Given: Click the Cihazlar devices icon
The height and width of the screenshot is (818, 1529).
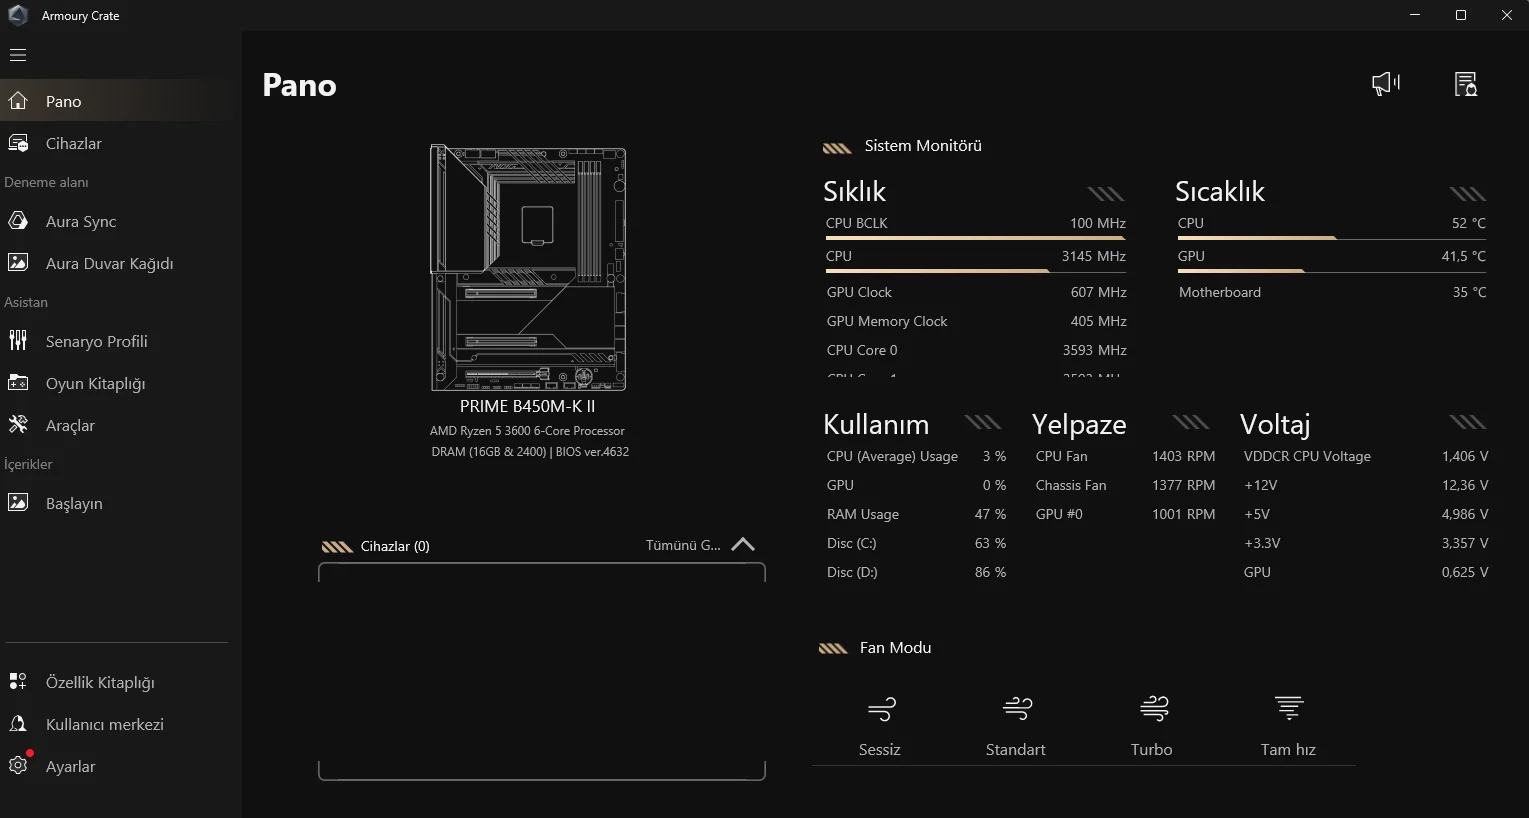Looking at the screenshot, I should pyautogui.click(x=18, y=143).
